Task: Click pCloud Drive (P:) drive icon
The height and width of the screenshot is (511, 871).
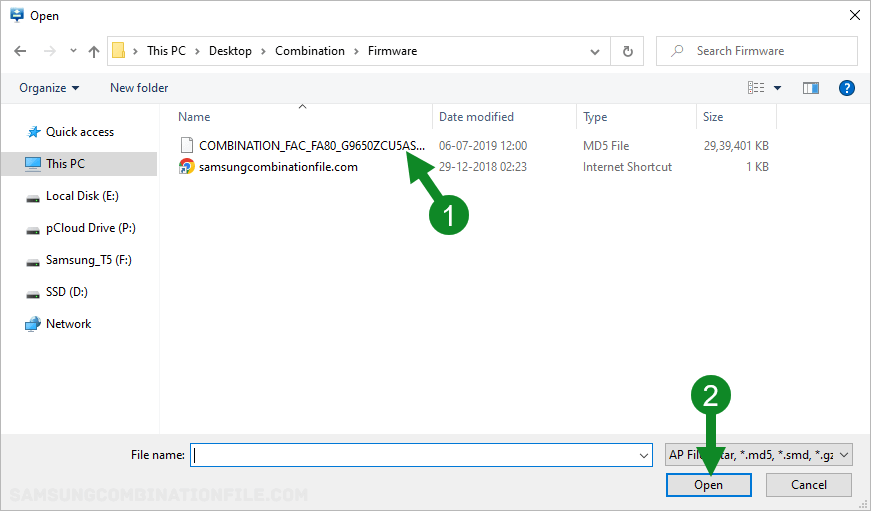Action: (33, 231)
